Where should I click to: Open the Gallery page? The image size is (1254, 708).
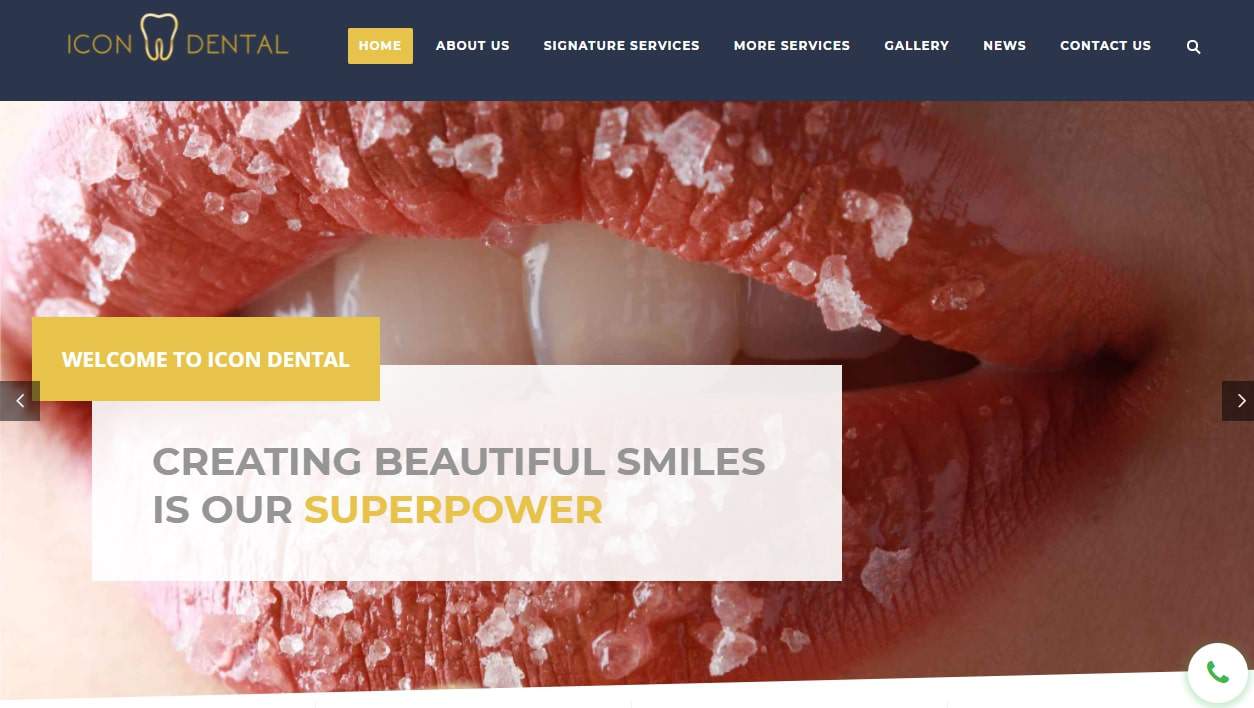[916, 46]
